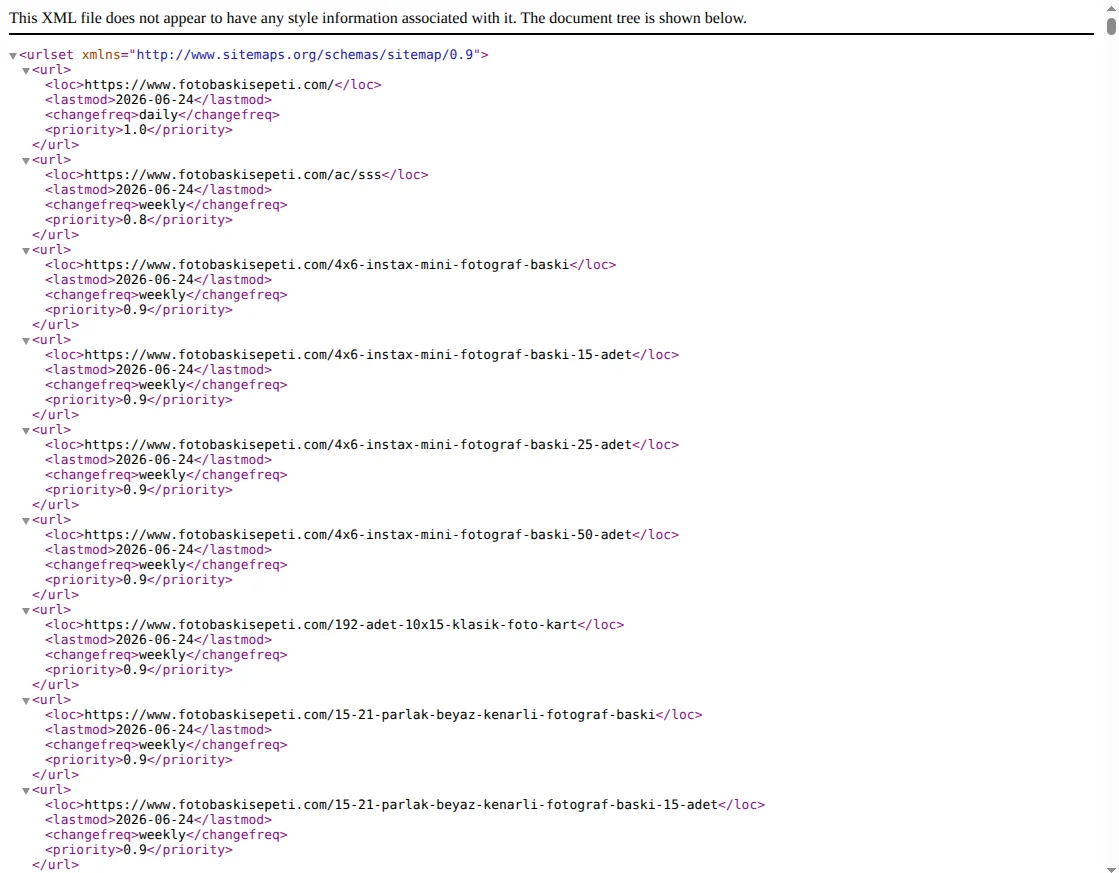
Task: Collapse url node for 15-21-parlak baski-15-adet
Action: (x=26, y=790)
